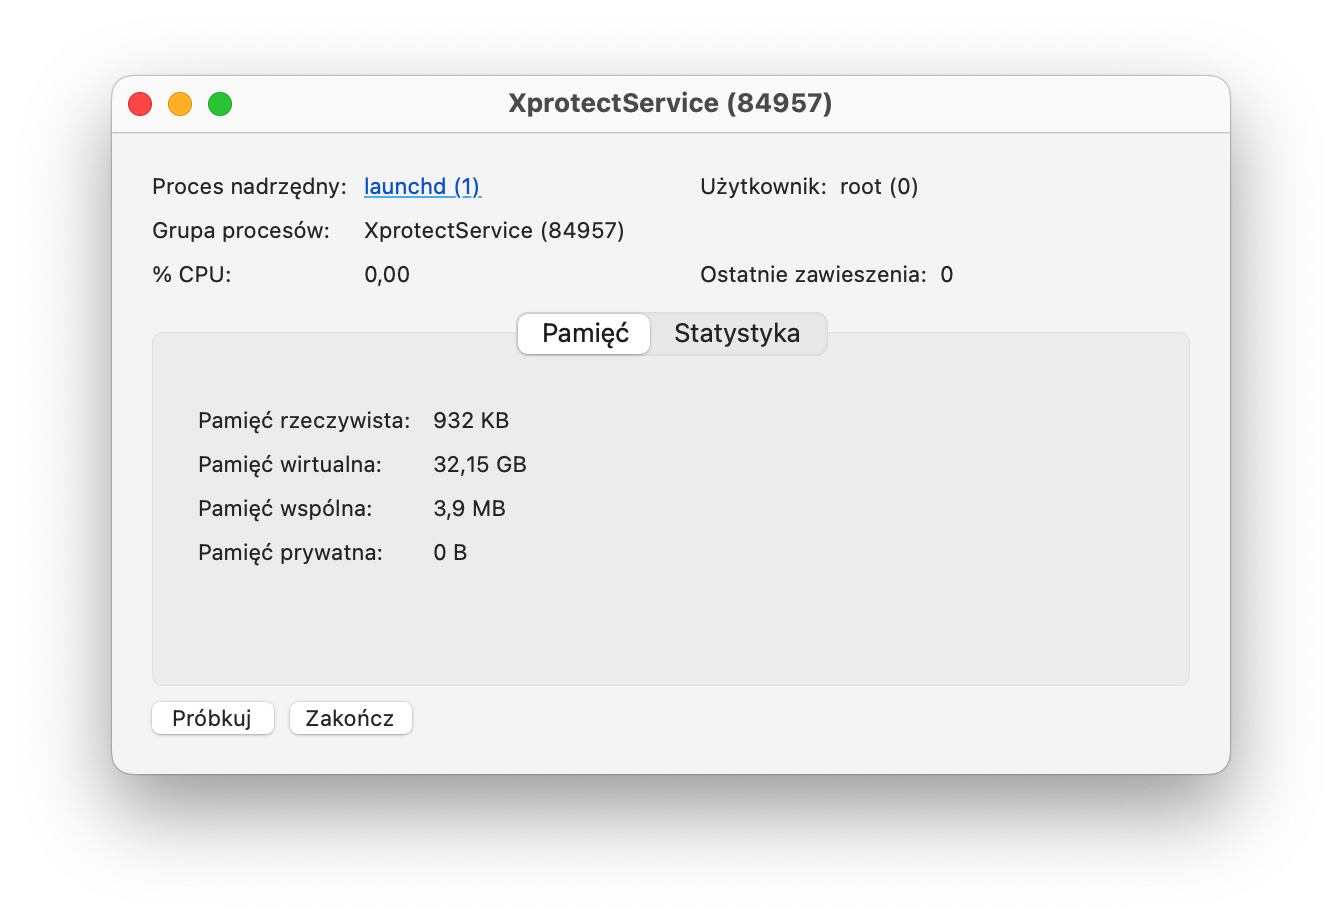This screenshot has width=1342, height=922.
Task: Click the Pamięć wspólna label
Action: (x=285, y=509)
